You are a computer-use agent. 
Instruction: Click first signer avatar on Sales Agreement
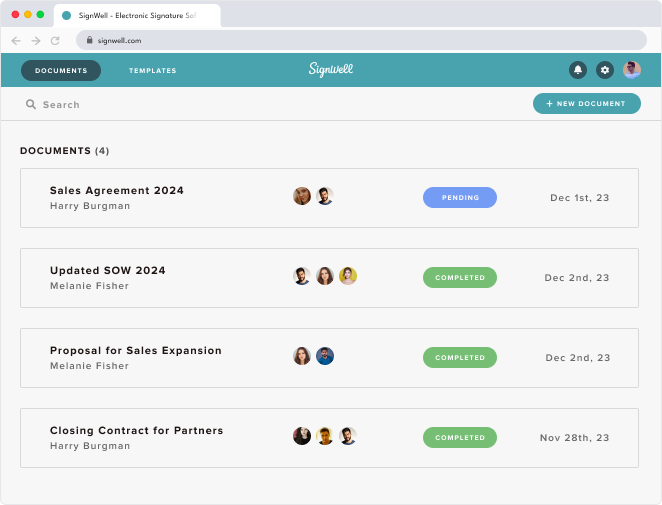pyautogui.click(x=302, y=197)
